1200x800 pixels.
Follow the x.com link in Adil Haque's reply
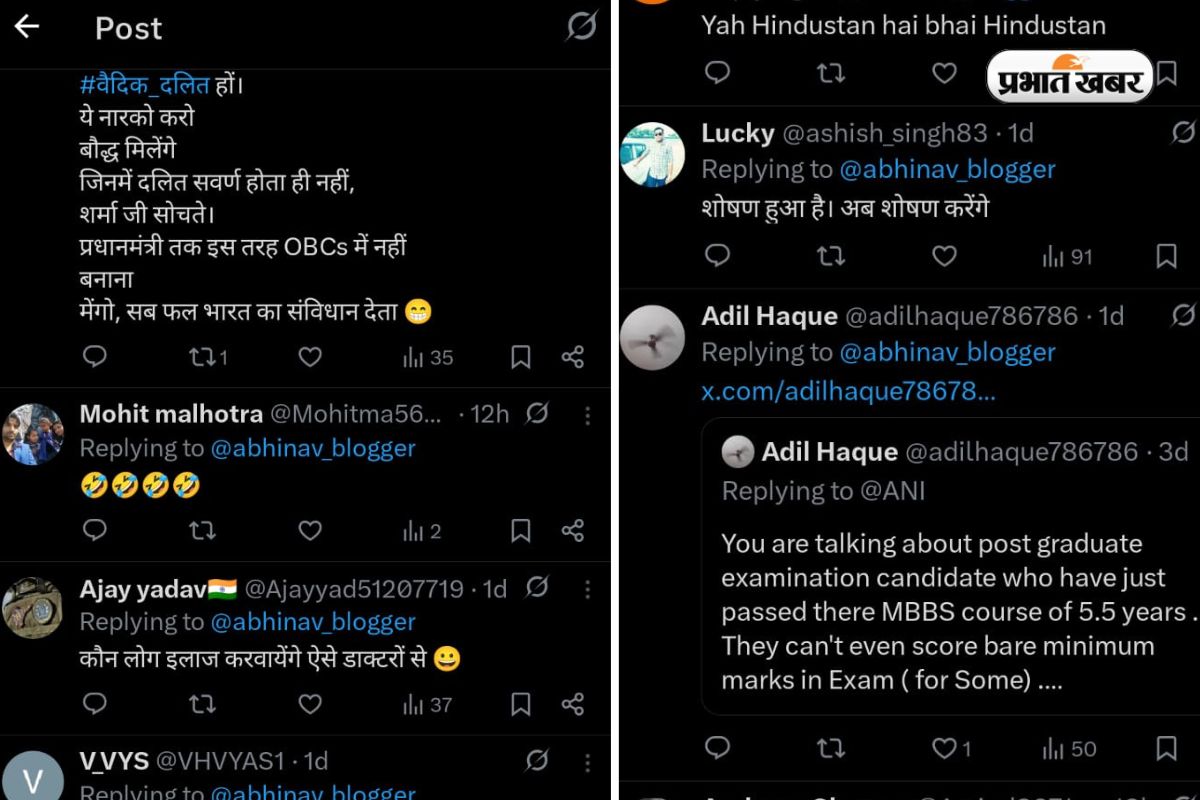[x=848, y=391]
